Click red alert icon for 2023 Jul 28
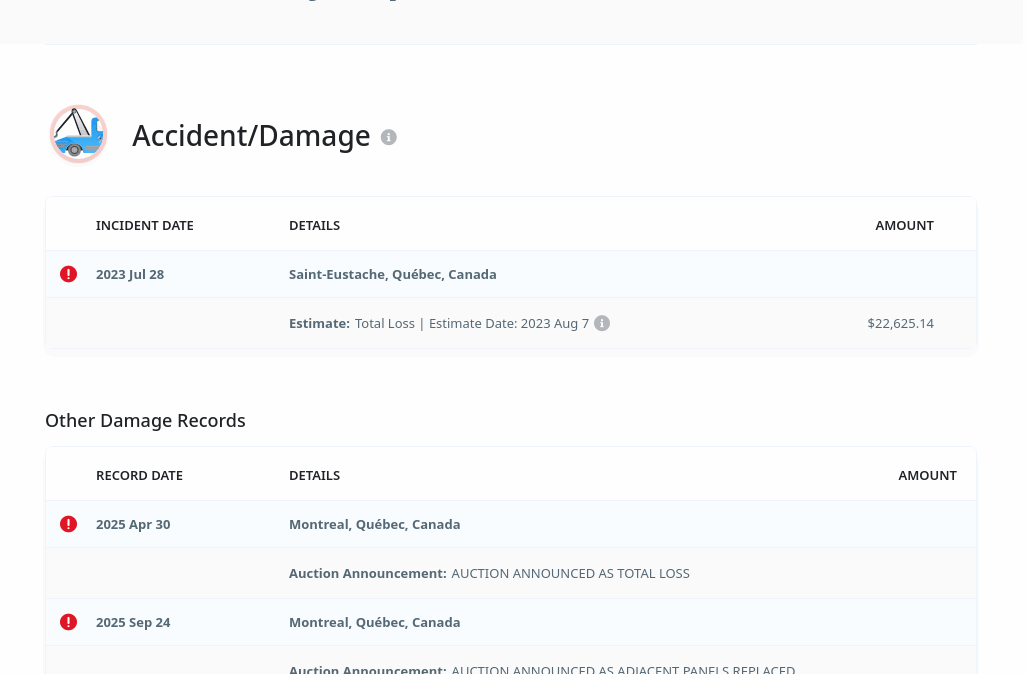The width and height of the screenshot is (1027, 674). pos(68,274)
